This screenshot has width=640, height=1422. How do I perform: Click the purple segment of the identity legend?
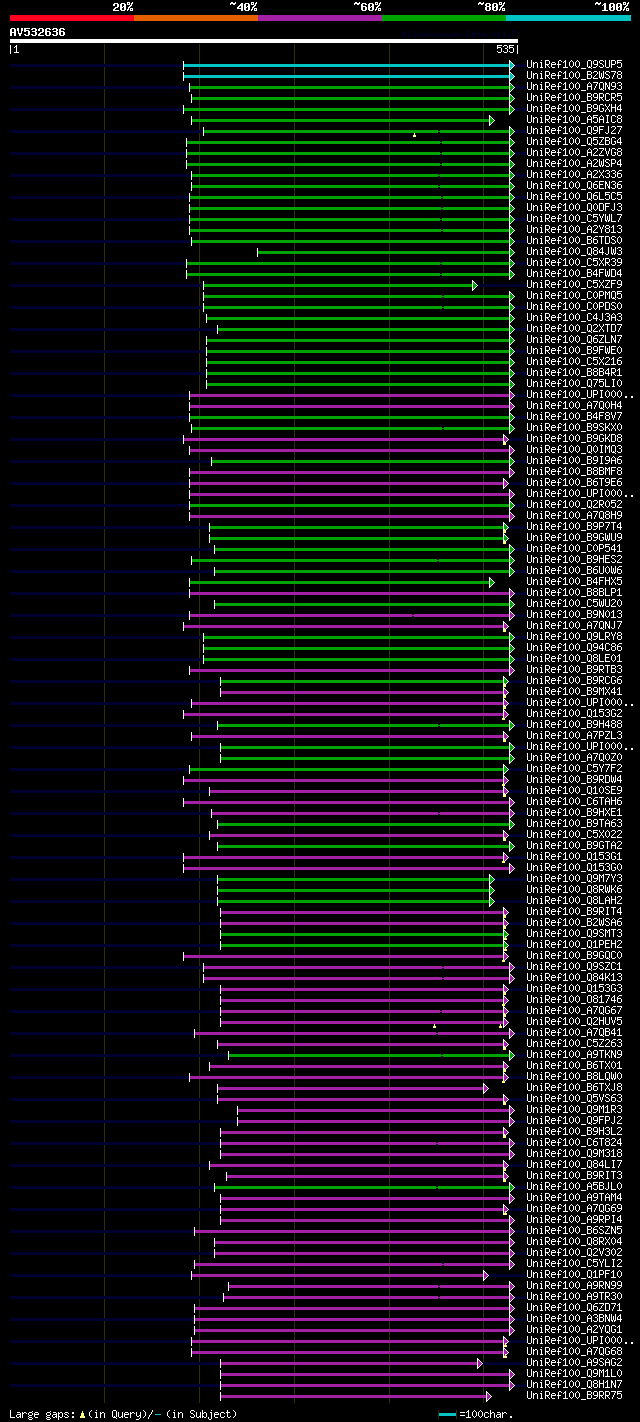tap(319, 18)
